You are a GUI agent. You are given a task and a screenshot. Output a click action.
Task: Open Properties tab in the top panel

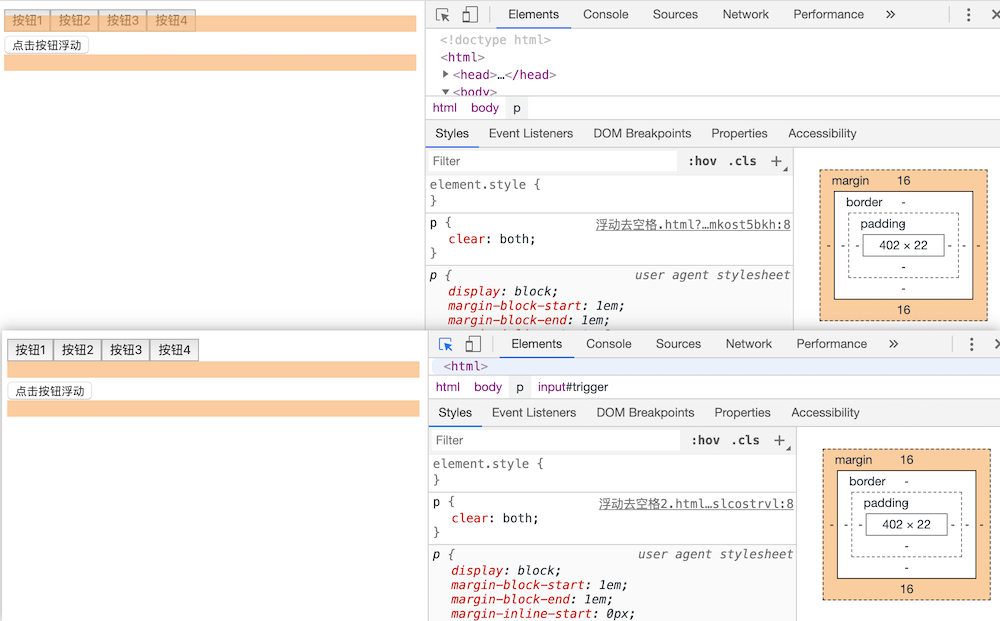[x=739, y=134]
